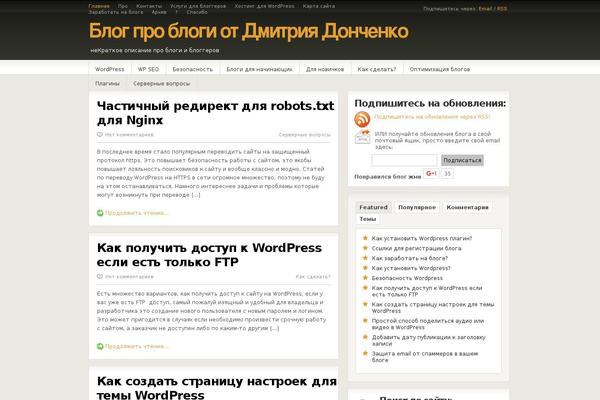The width and height of the screenshot is (600, 400).
Task: Click green arrow icon under FTP access post
Action: (x=100, y=346)
